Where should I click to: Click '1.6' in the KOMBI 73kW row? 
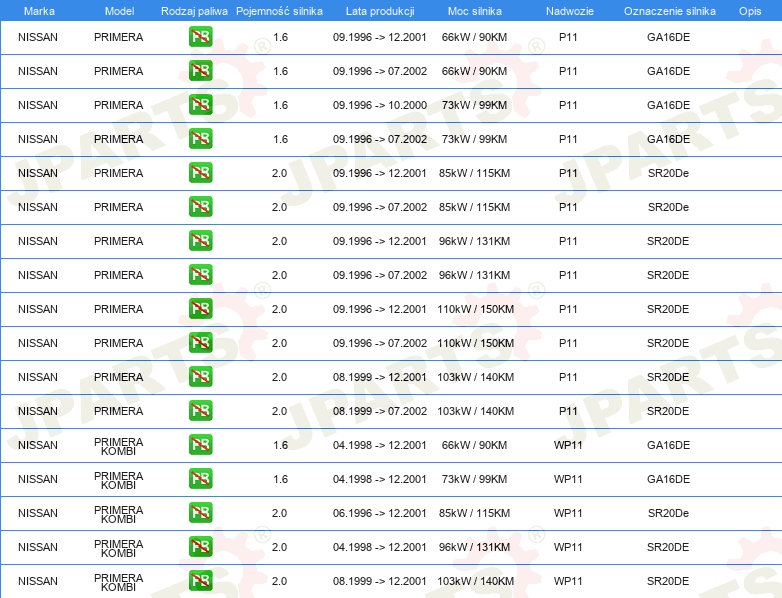280,479
